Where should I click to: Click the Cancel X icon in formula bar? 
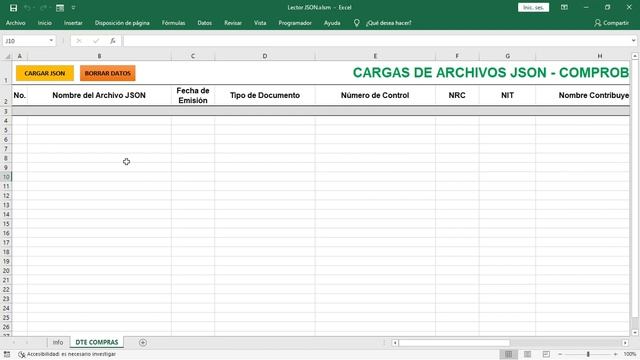tap(79, 41)
